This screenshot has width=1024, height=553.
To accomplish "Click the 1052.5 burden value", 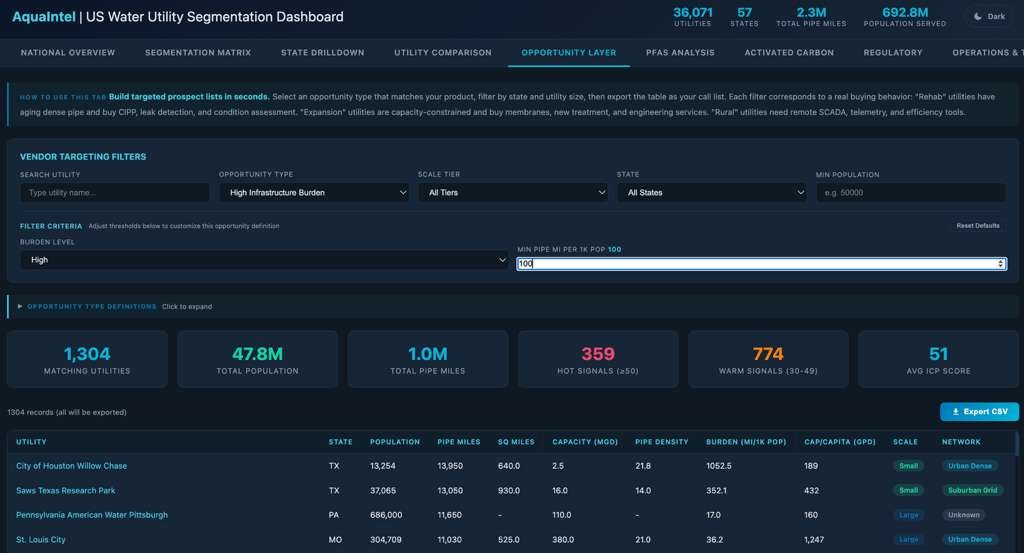I will click(x=718, y=466).
